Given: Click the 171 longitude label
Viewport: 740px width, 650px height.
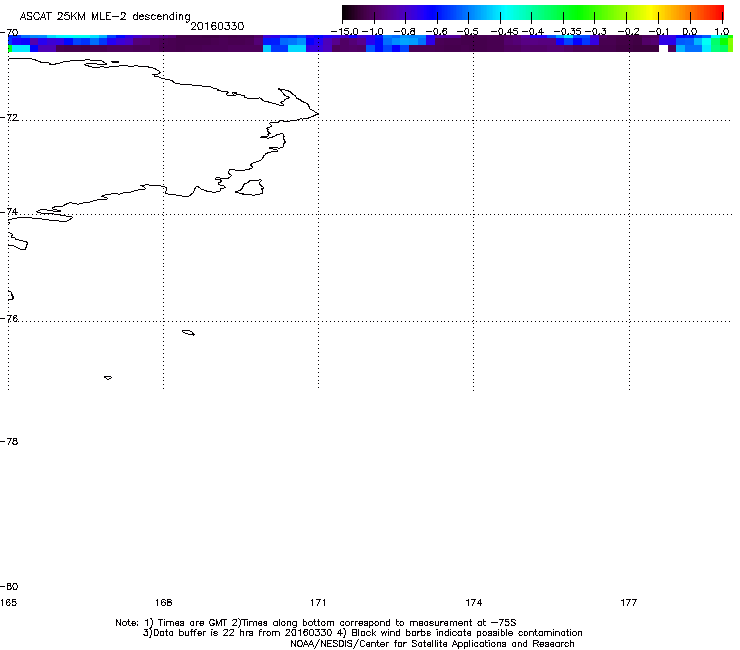Looking at the screenshot, I should (x=318, y=602).
